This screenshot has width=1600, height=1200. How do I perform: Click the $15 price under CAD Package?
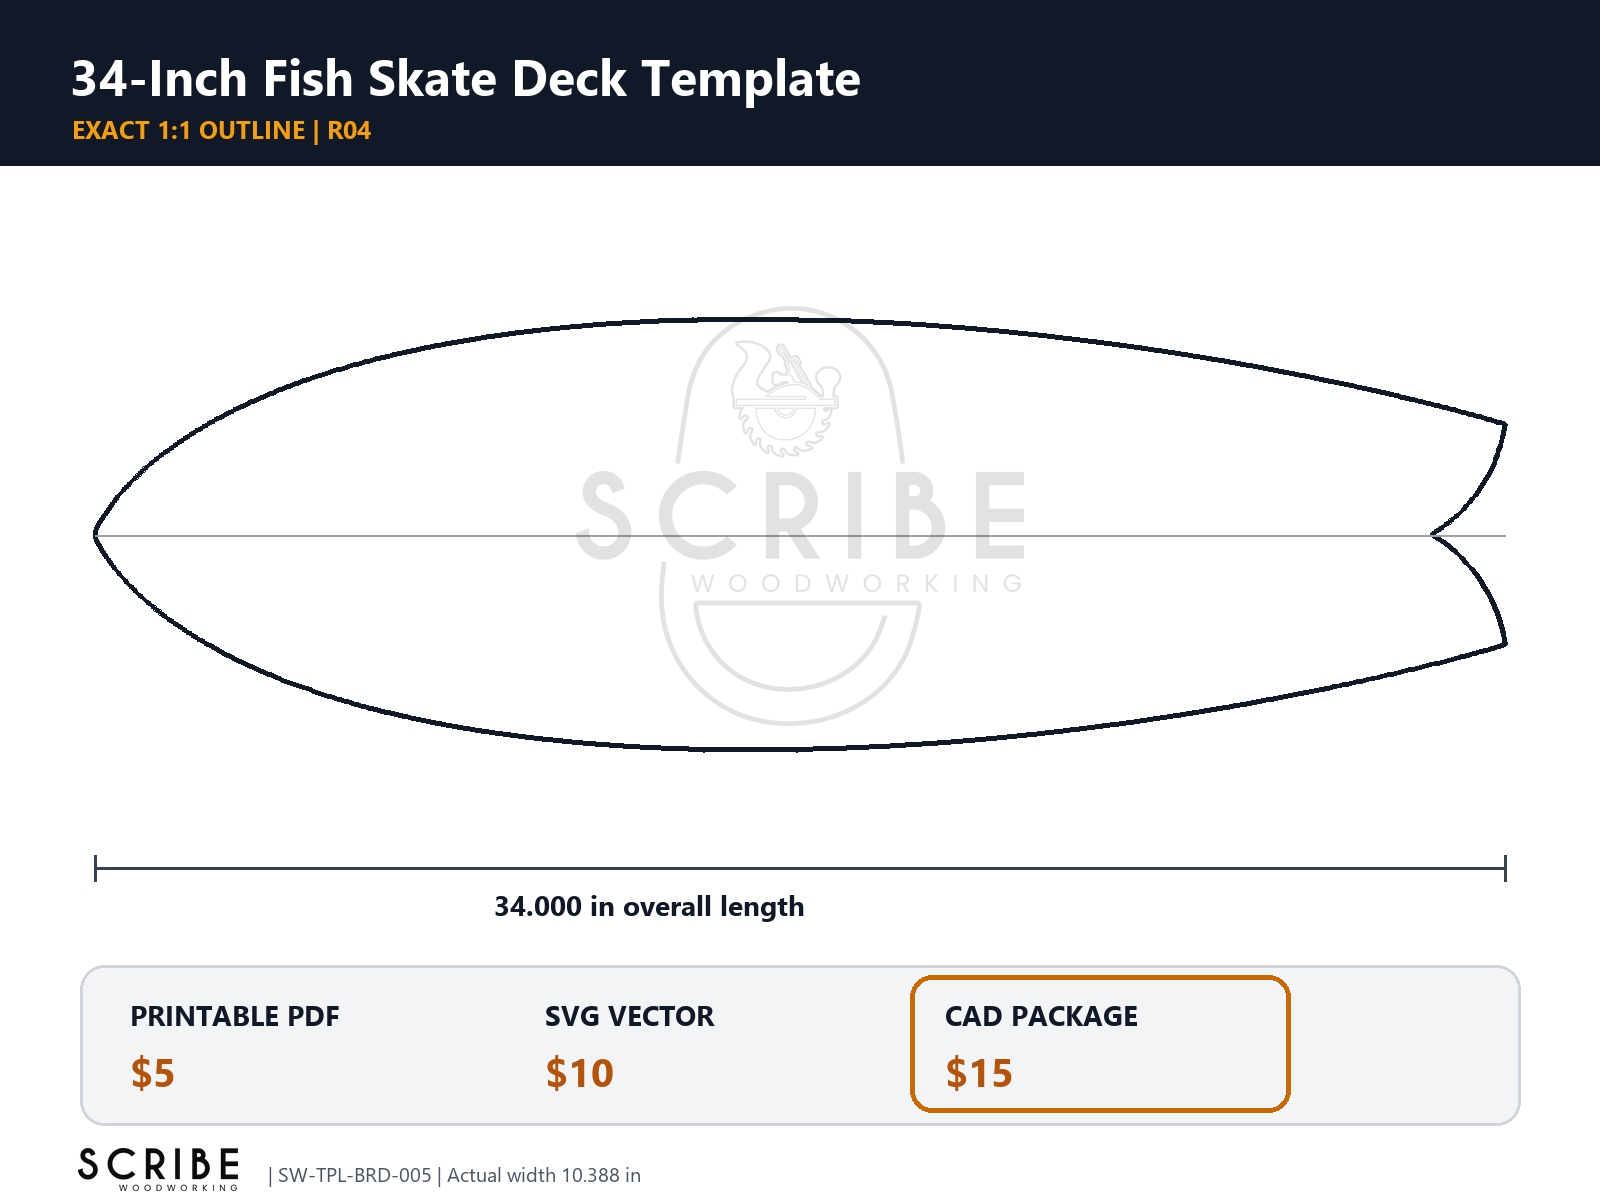tap(979, 1073)
